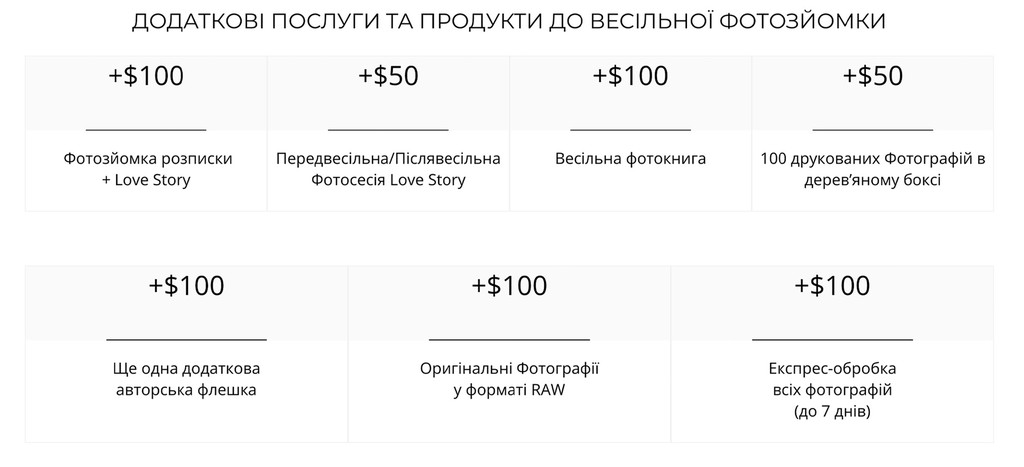Select the Експрес-обробка всіх фотографій text
Image resolution: width=1024 pixels, height=467 pixels.
click(832, 379)
